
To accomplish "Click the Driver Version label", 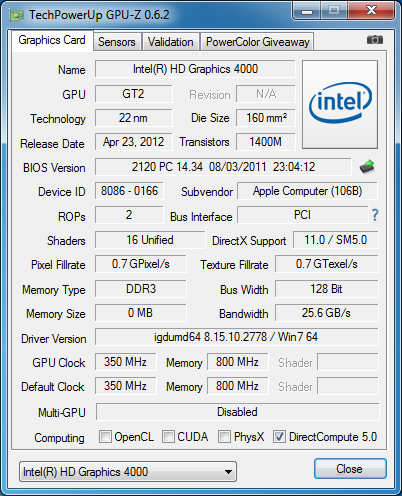I will [54, 339].
